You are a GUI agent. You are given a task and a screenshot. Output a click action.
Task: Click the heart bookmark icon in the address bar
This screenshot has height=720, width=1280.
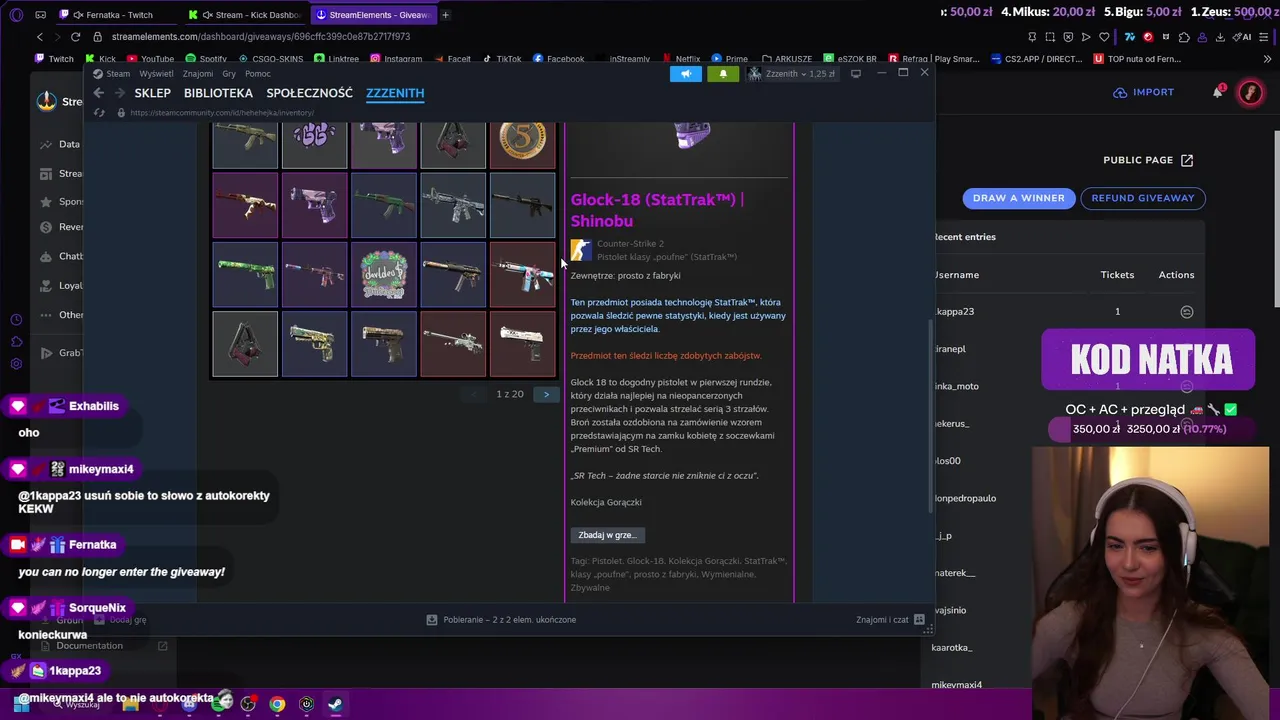coord(1104,37)
